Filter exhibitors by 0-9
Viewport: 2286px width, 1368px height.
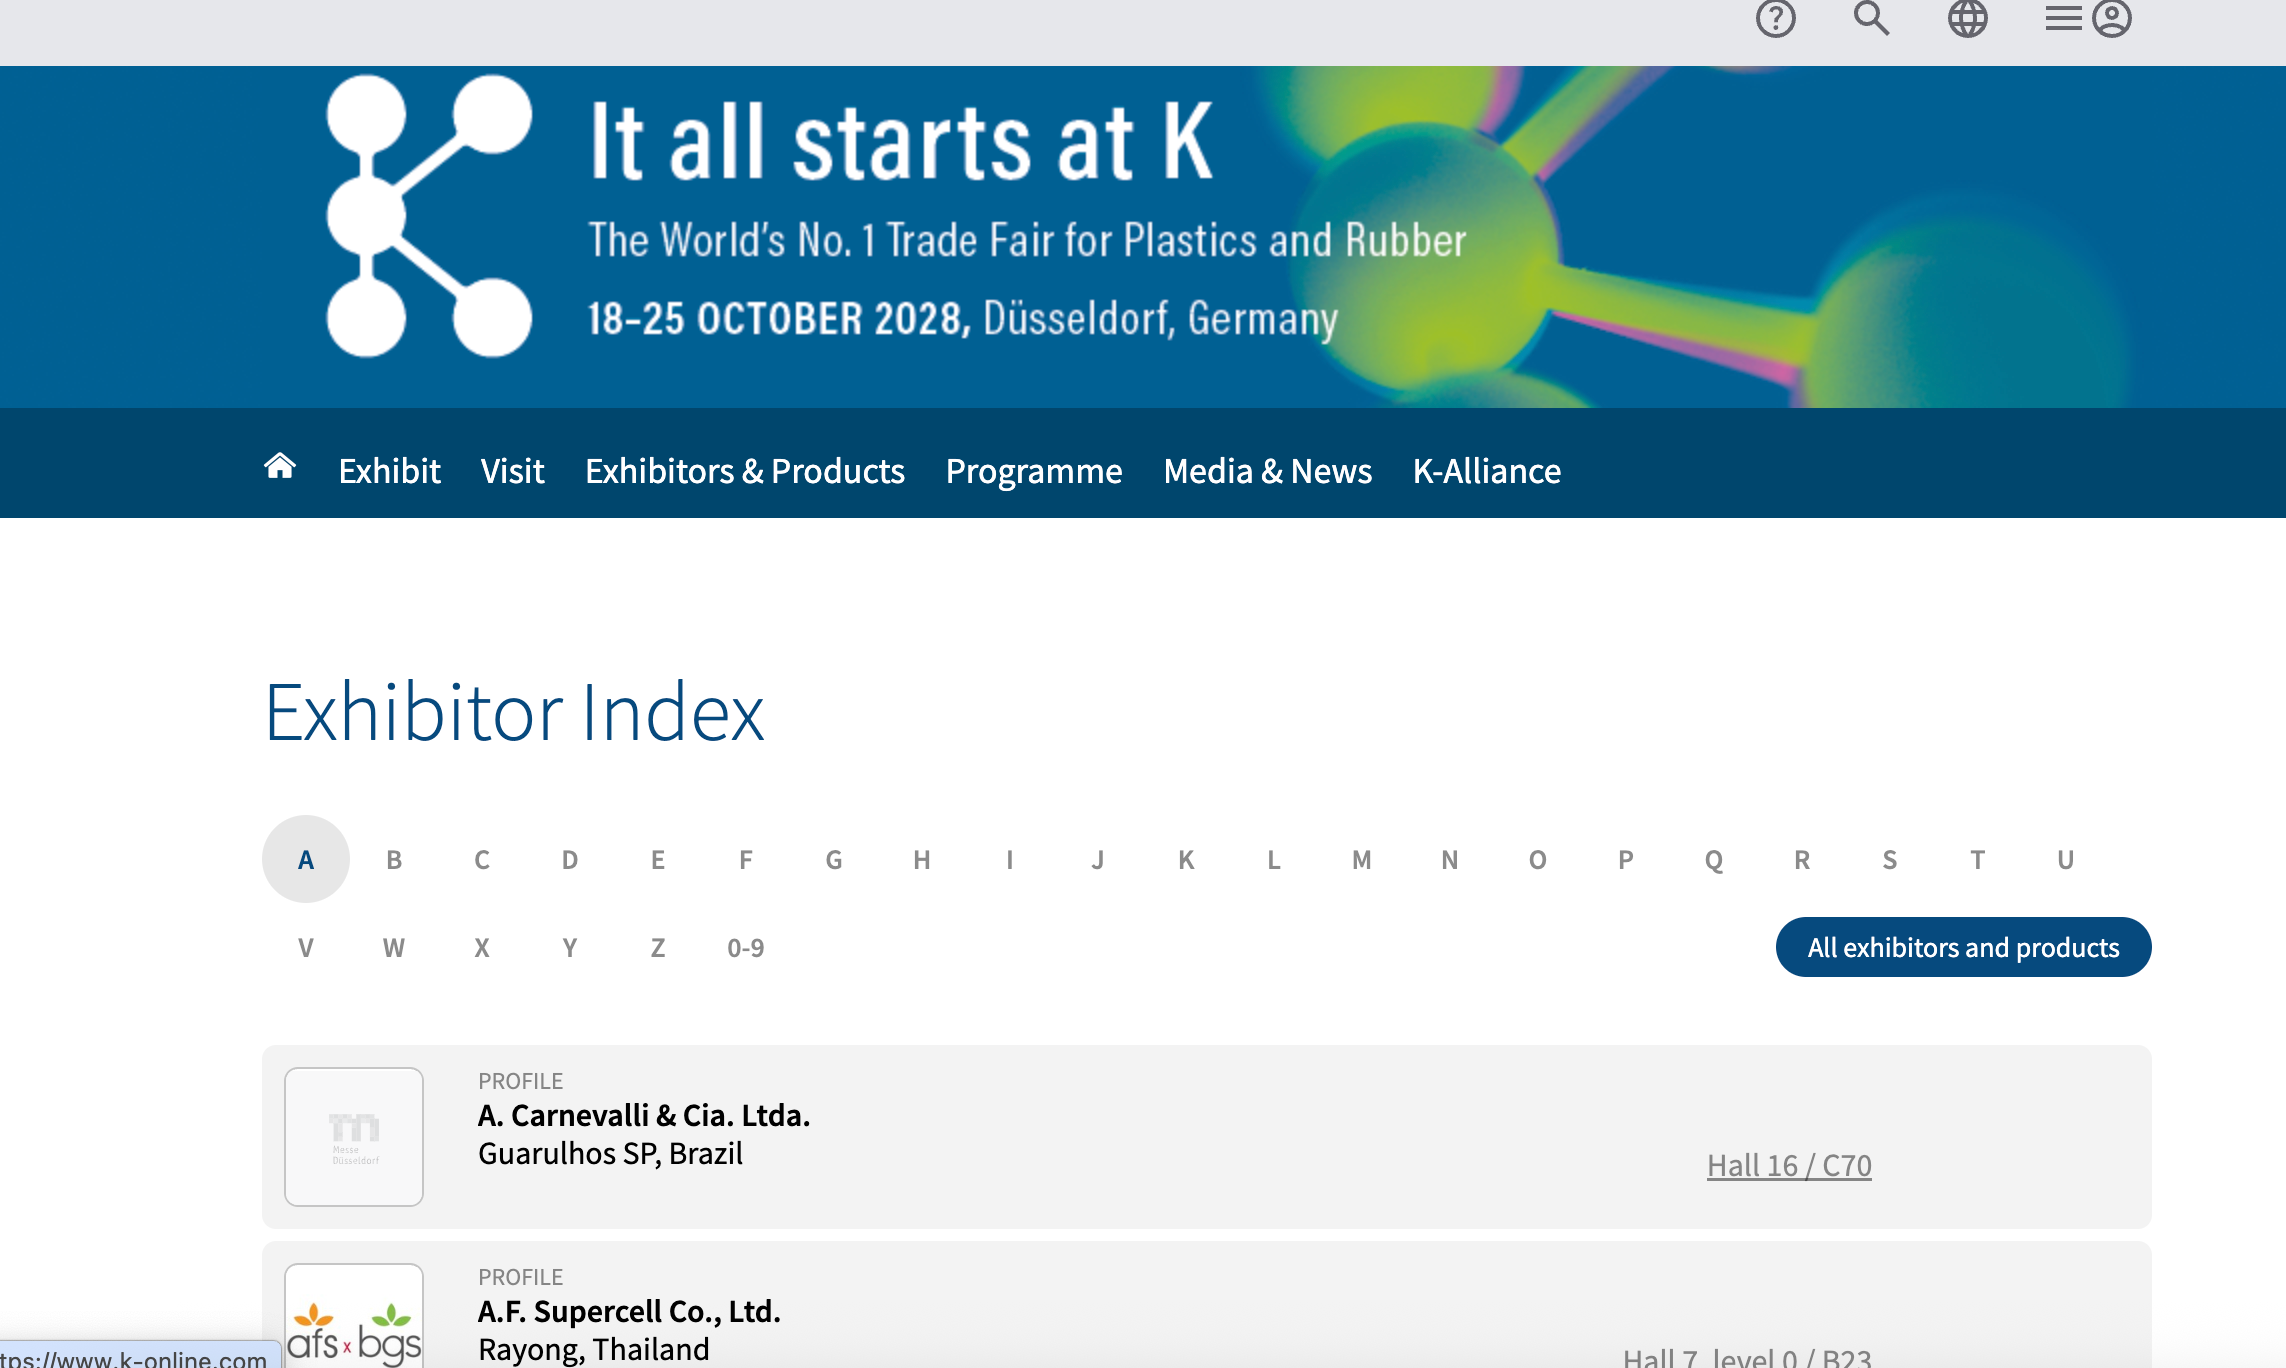(745, 948)
